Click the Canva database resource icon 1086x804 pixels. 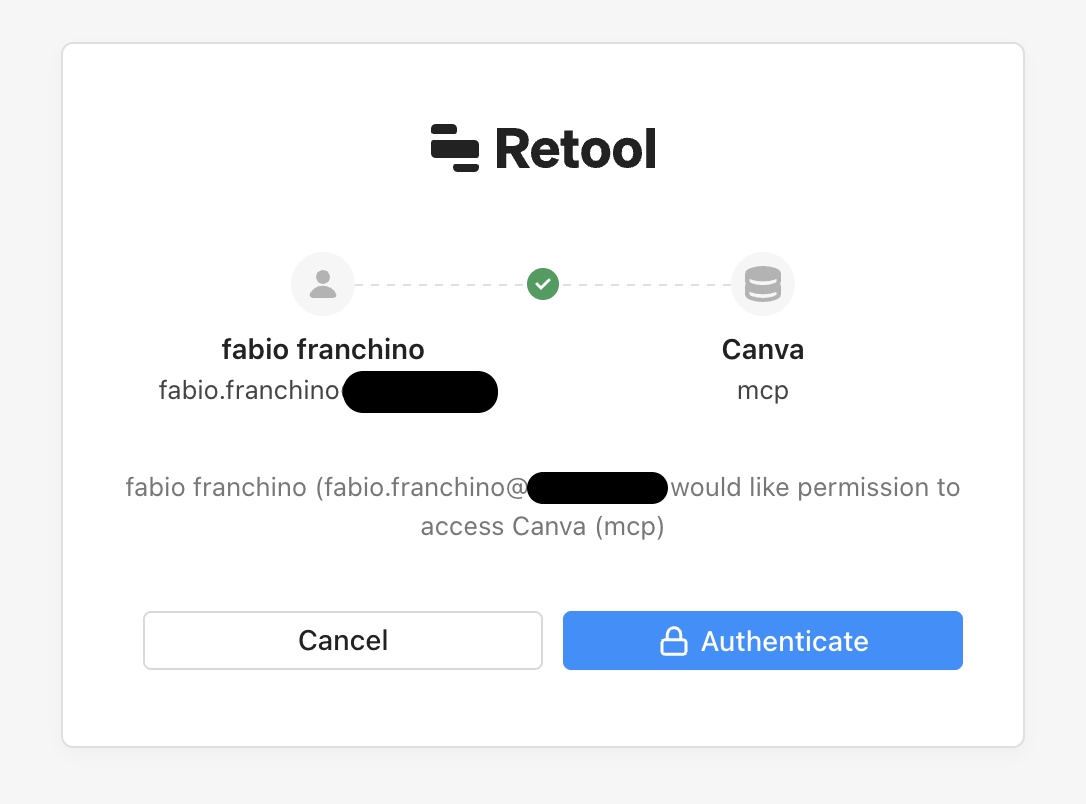[763, 284]
